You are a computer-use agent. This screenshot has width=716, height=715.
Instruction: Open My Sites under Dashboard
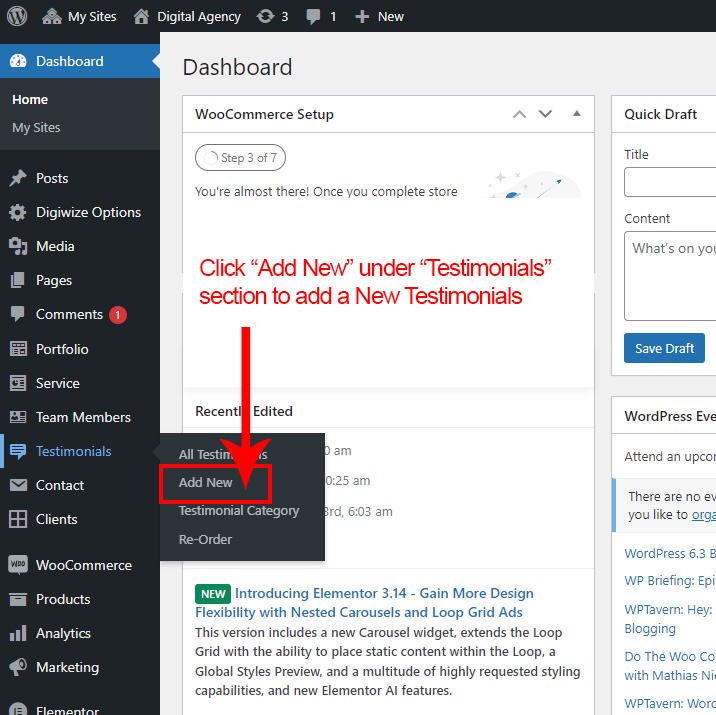click(x=36, y=128)
